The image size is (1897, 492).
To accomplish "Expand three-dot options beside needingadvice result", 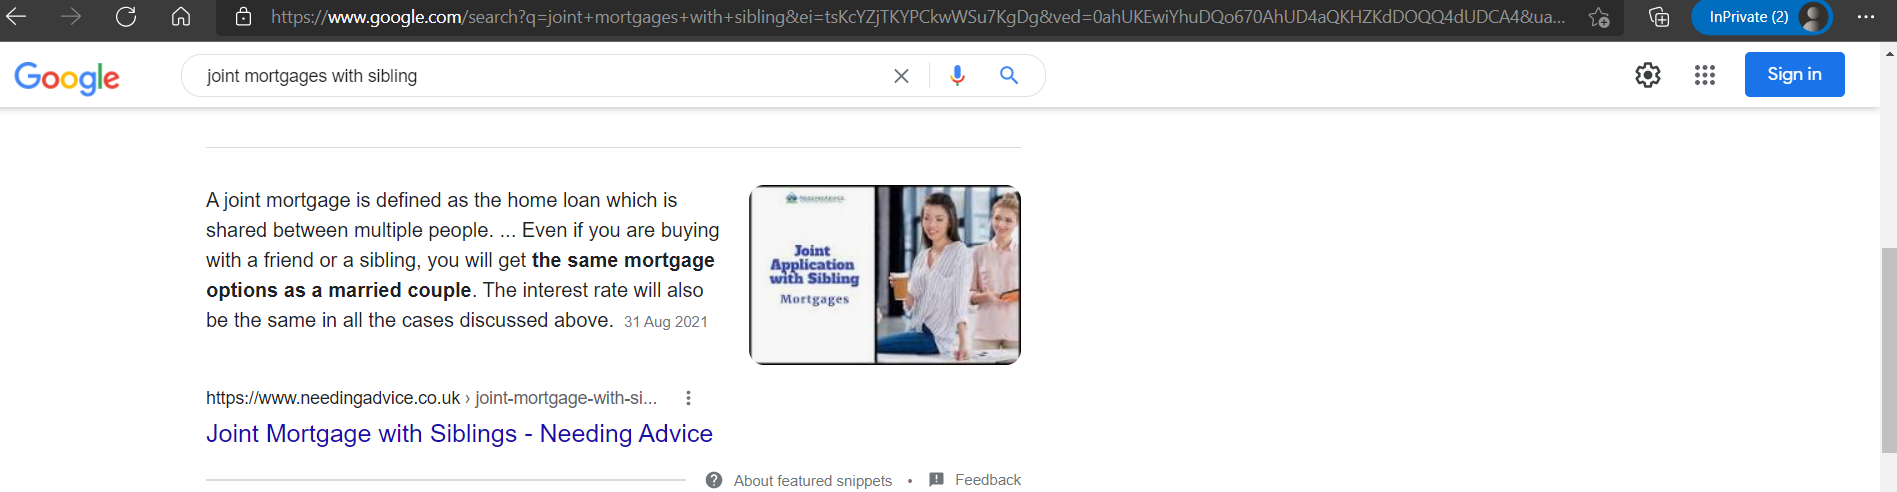I will [688, 398].
